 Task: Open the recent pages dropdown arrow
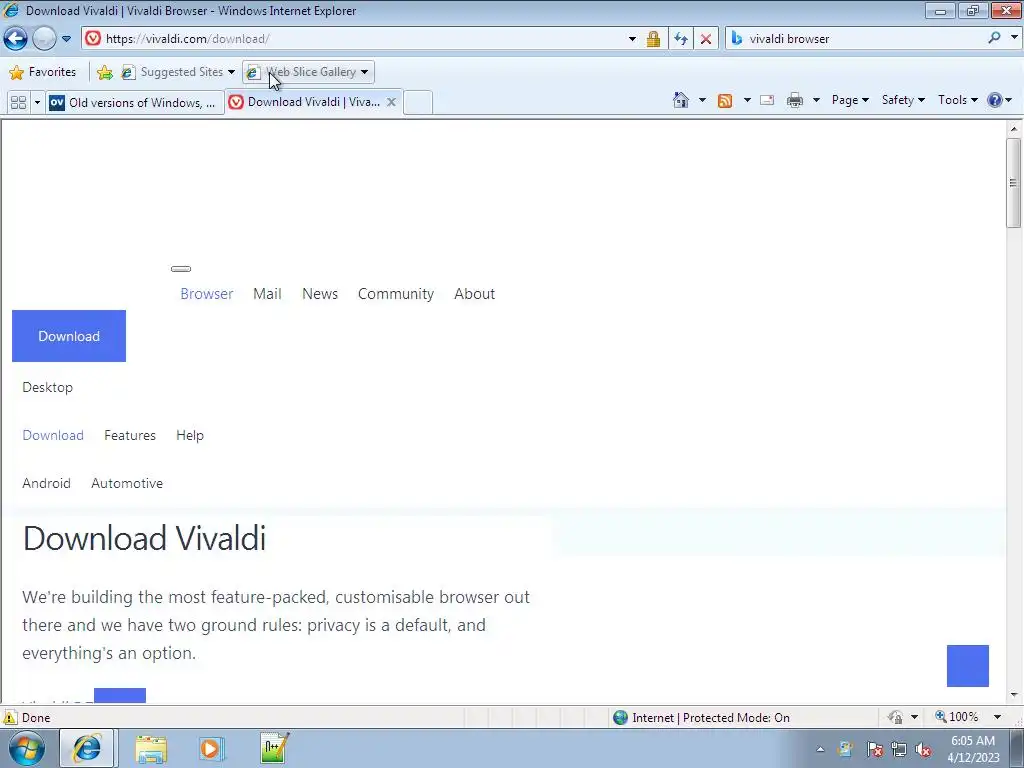click(x=67, y=39)
